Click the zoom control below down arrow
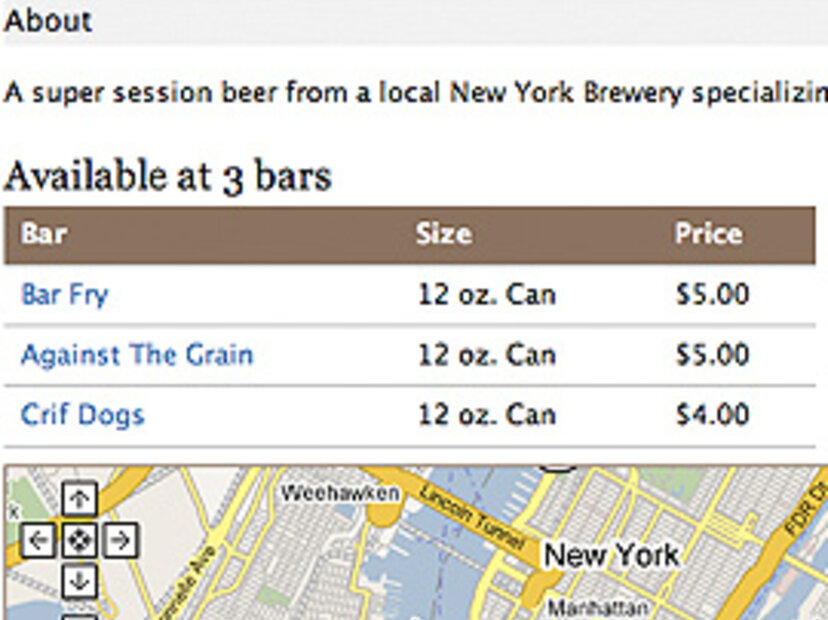The image size is (828, 620). [79, 615]
